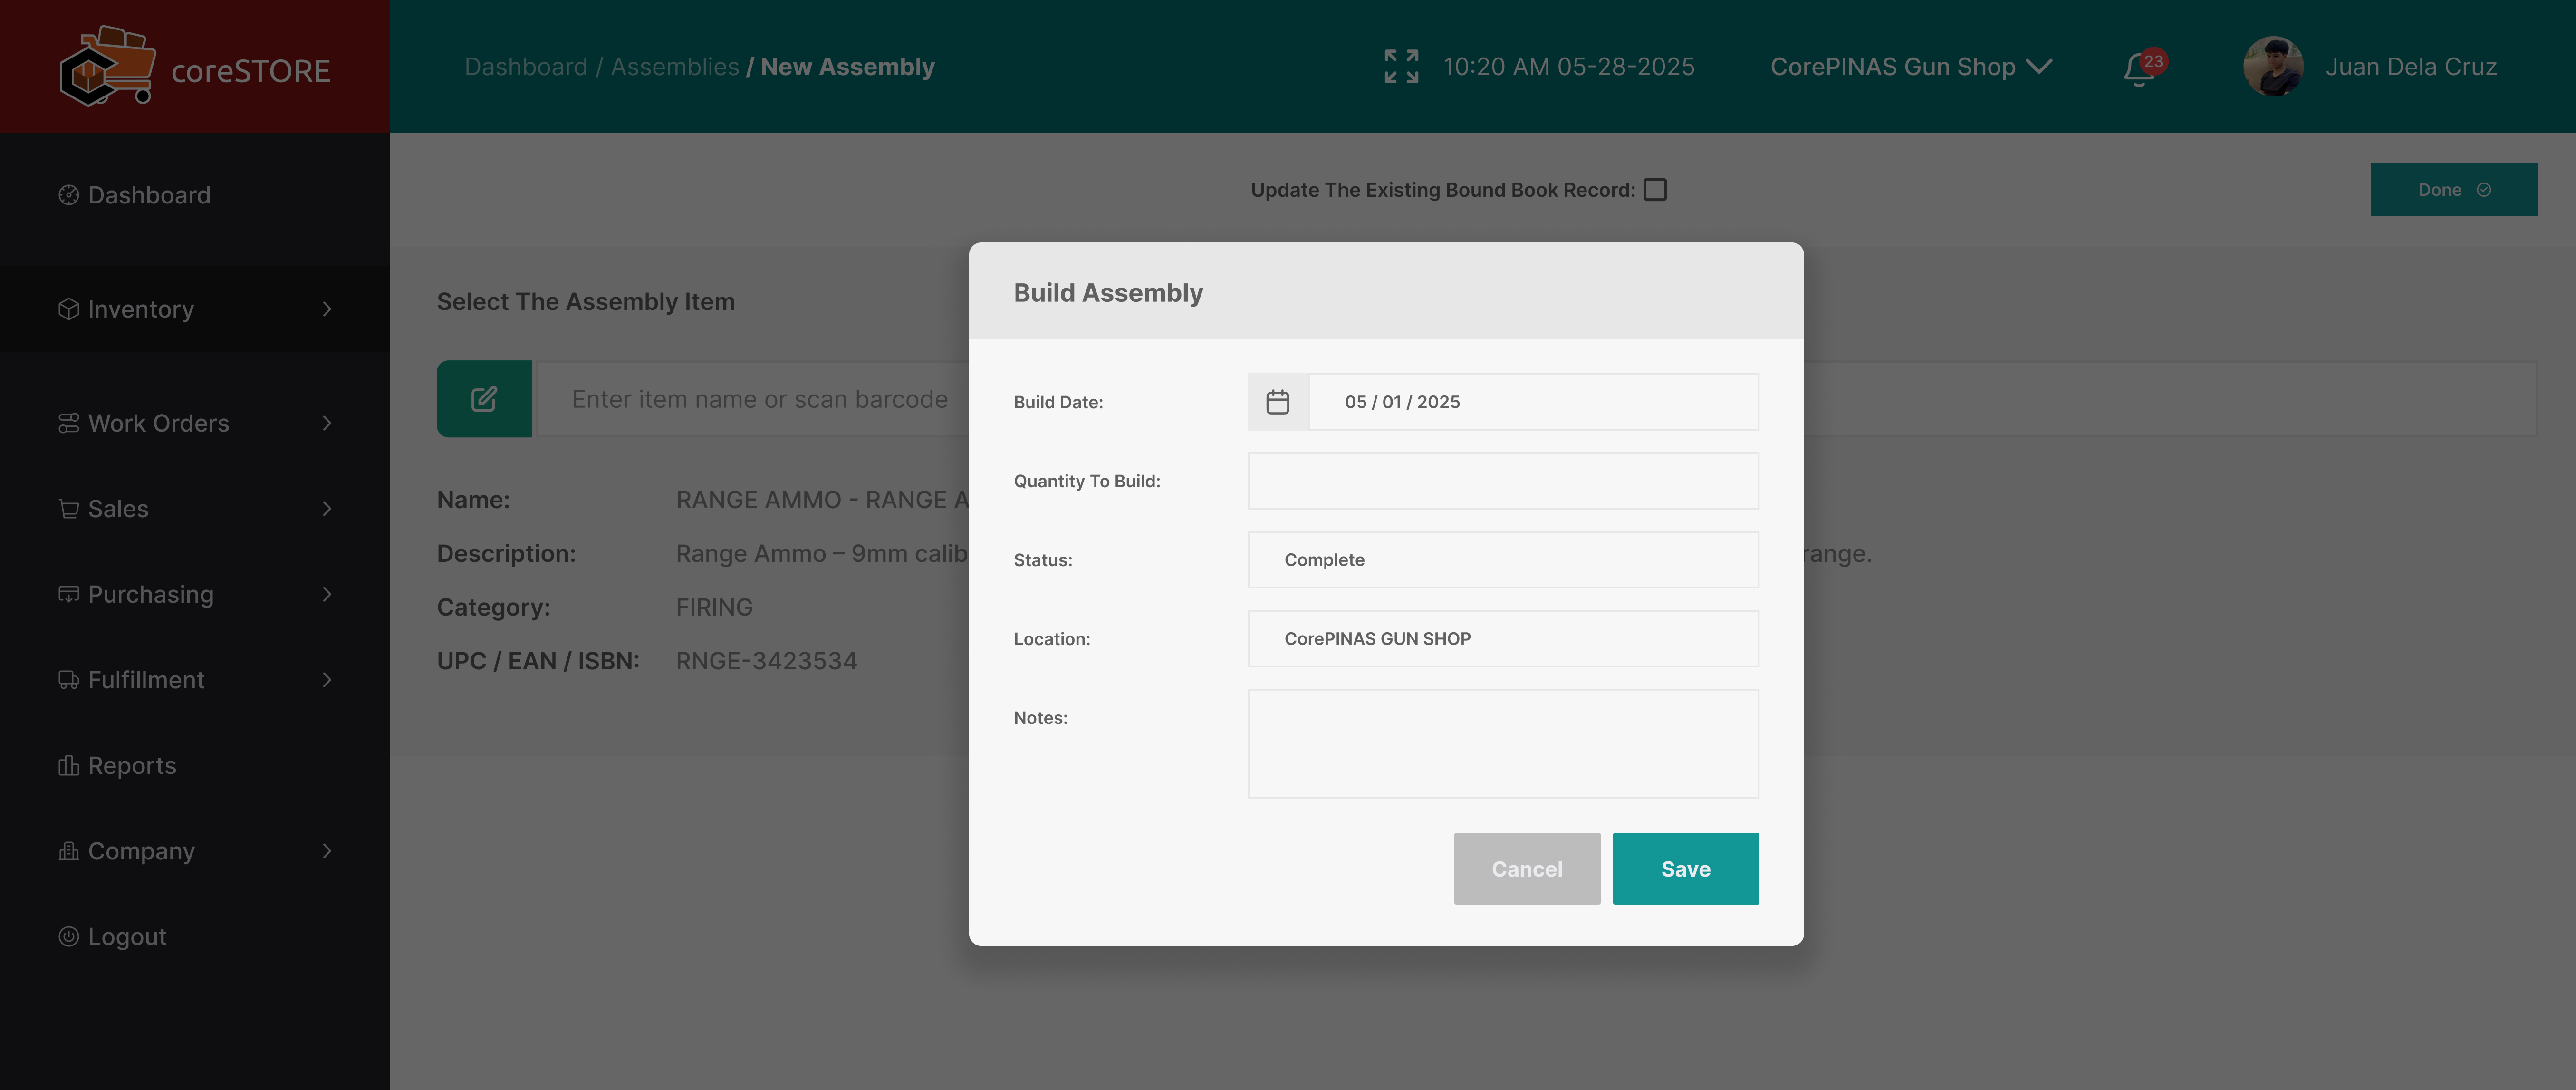Expand the Inventory menu chevron
The image size is (2576, 1090).
(x=327, y=309)
